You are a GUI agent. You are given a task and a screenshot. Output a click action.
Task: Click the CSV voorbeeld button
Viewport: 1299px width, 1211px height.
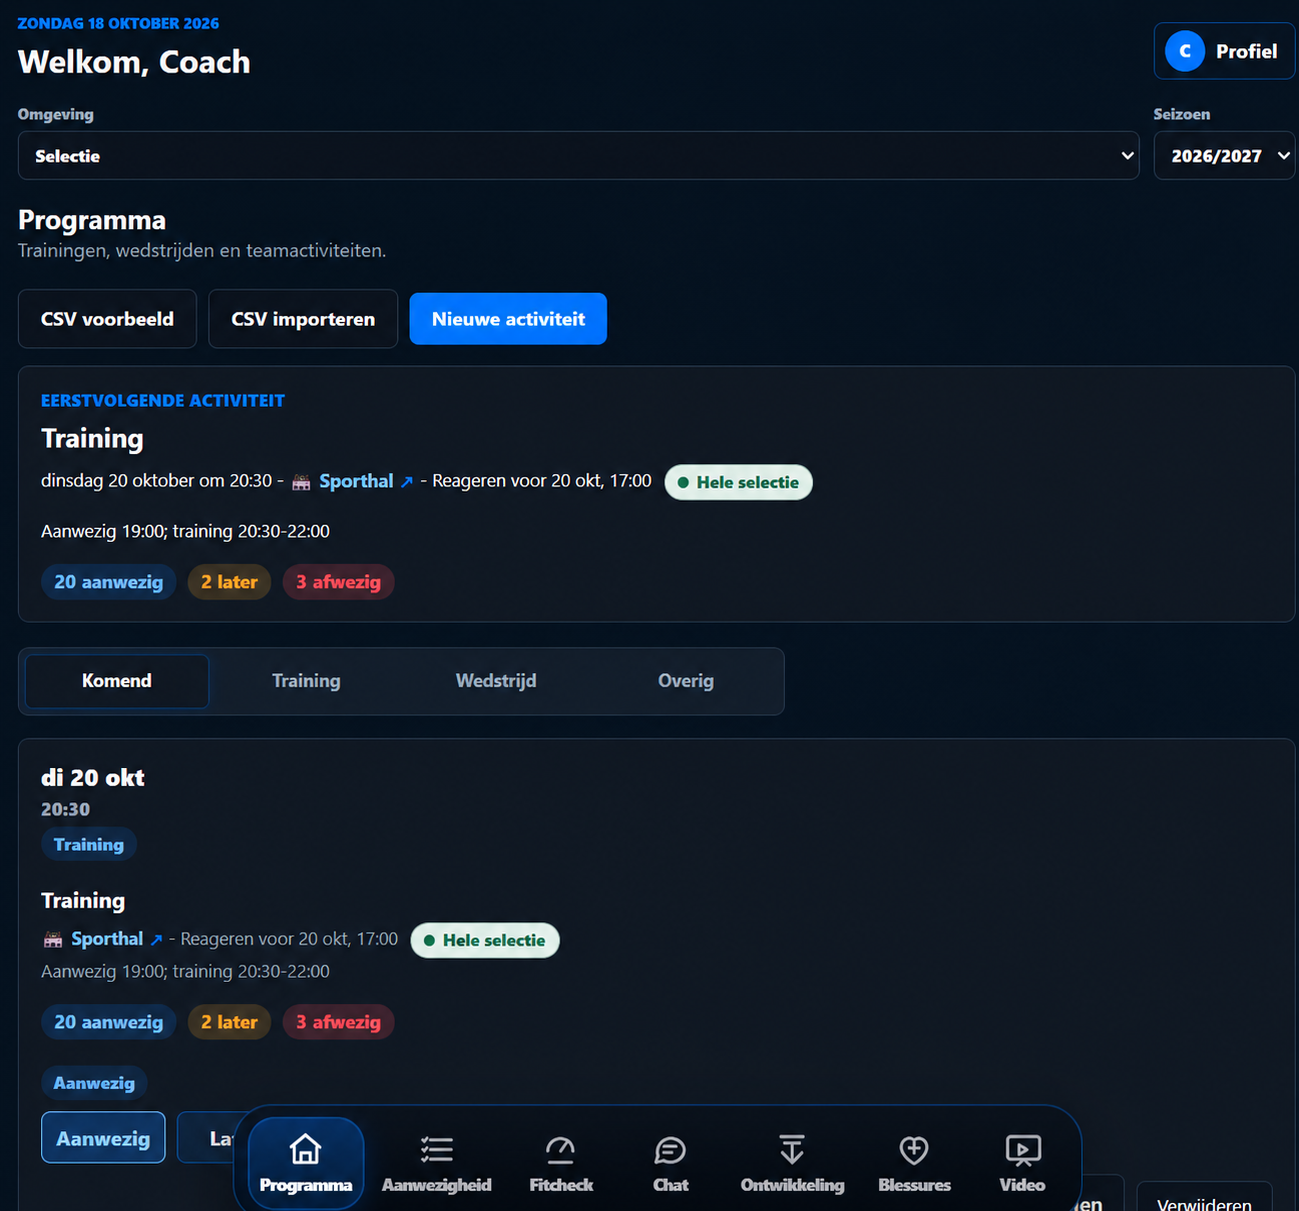107,319
